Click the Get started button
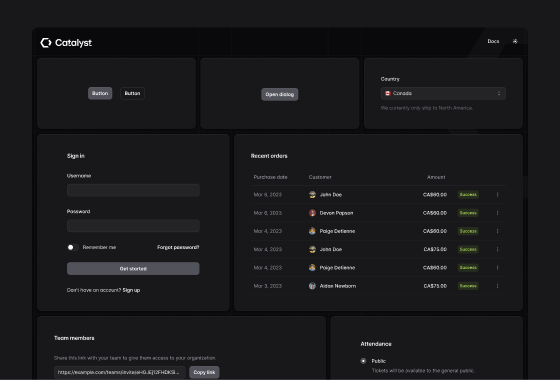 click(133, 269)
